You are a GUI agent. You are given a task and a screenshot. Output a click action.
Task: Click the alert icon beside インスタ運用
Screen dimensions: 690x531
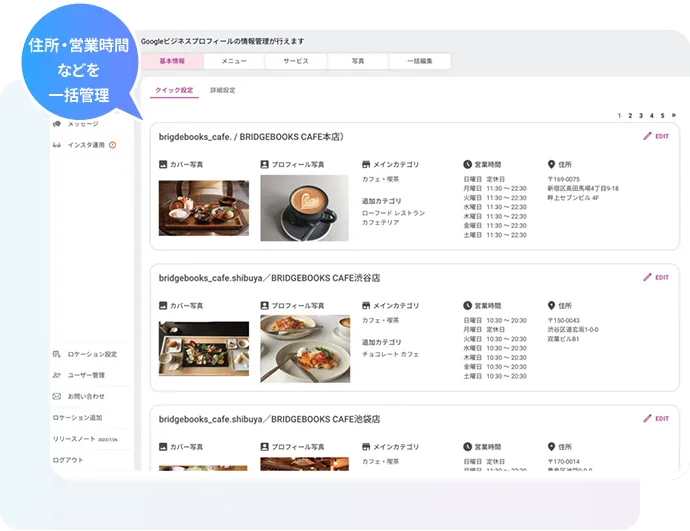click(x=113, y=145)
